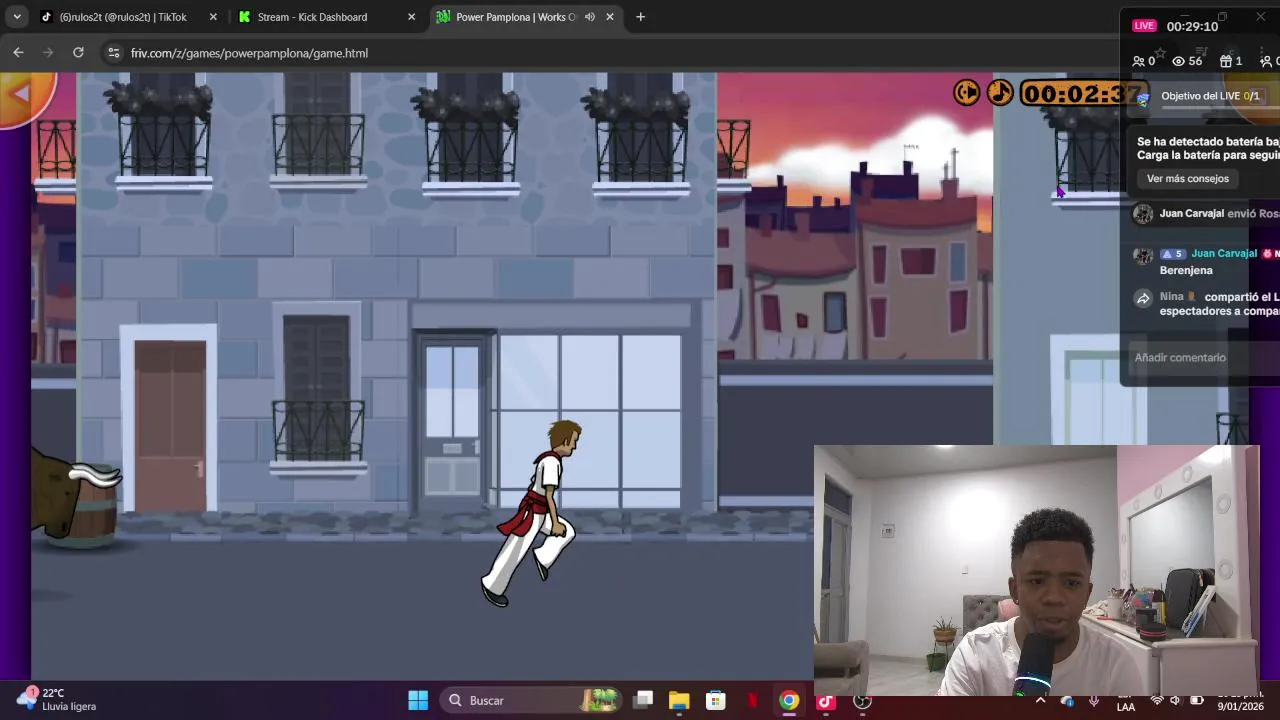Expand the hidden system tray icons chevron
The image size is (1280, 720).
1040,701
